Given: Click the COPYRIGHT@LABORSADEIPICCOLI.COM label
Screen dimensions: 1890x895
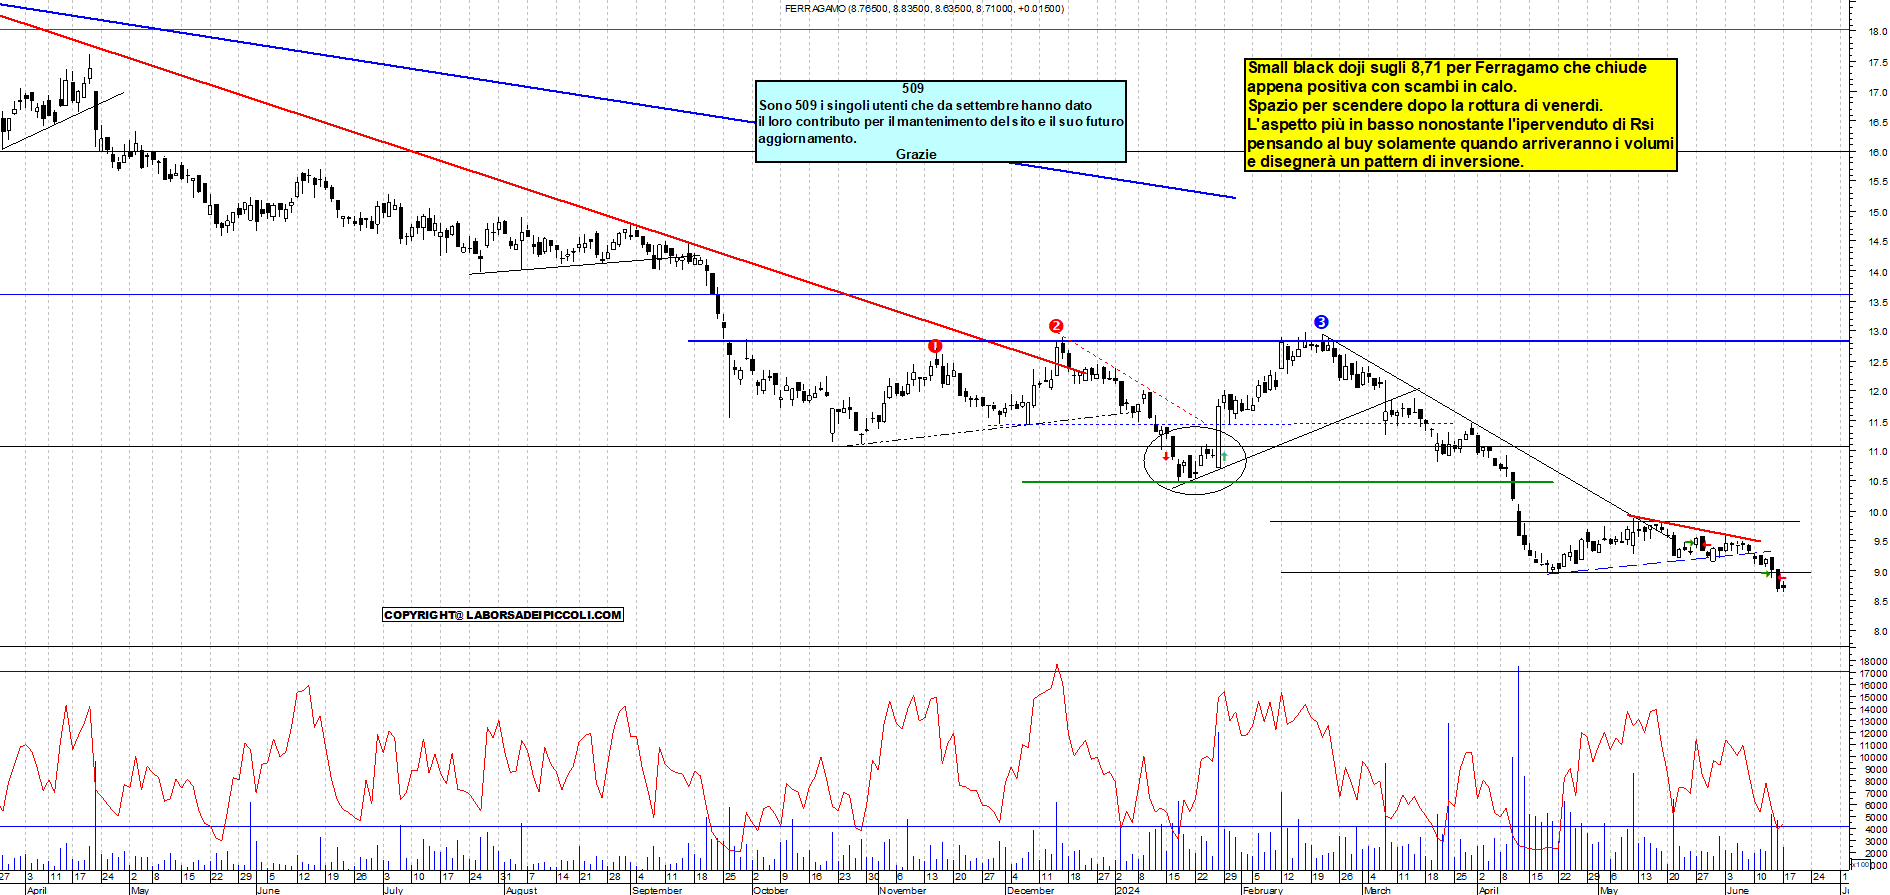Looking at the screenshot, I should pyautogui.click(x=503, y=615).
